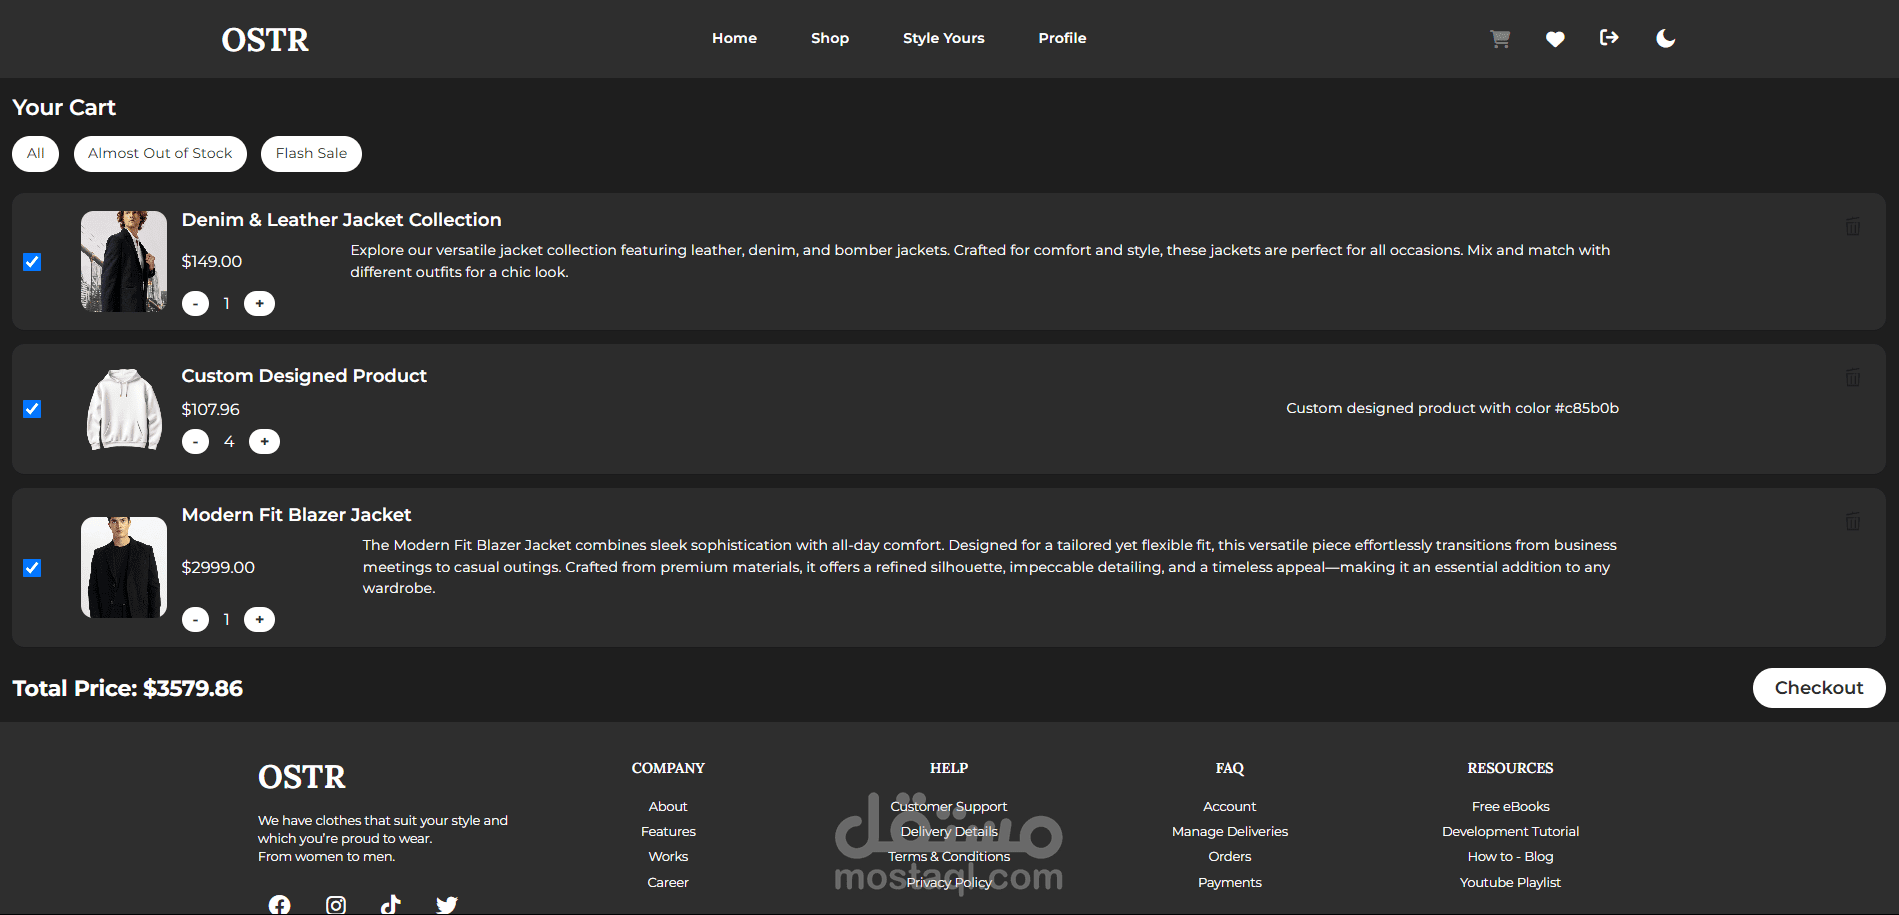
Task: Uncheck Denim & Leather Jacket Collection checkbox
Action: point(32,262)
